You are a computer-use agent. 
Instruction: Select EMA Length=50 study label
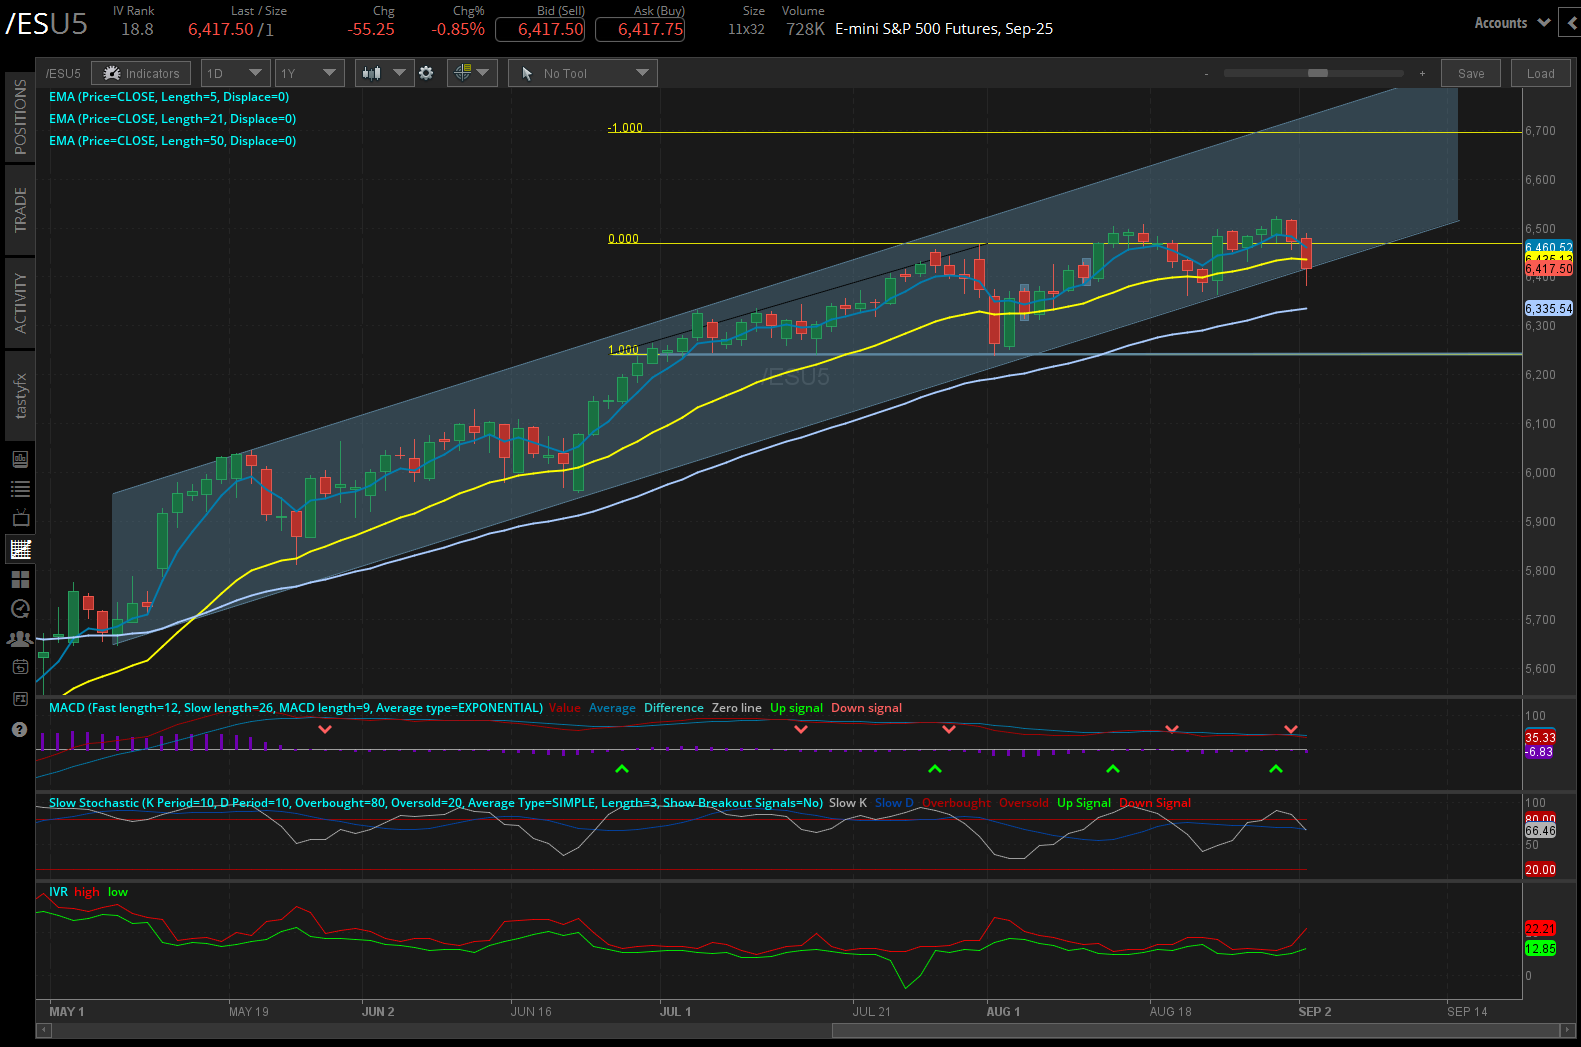click(172, 141)
